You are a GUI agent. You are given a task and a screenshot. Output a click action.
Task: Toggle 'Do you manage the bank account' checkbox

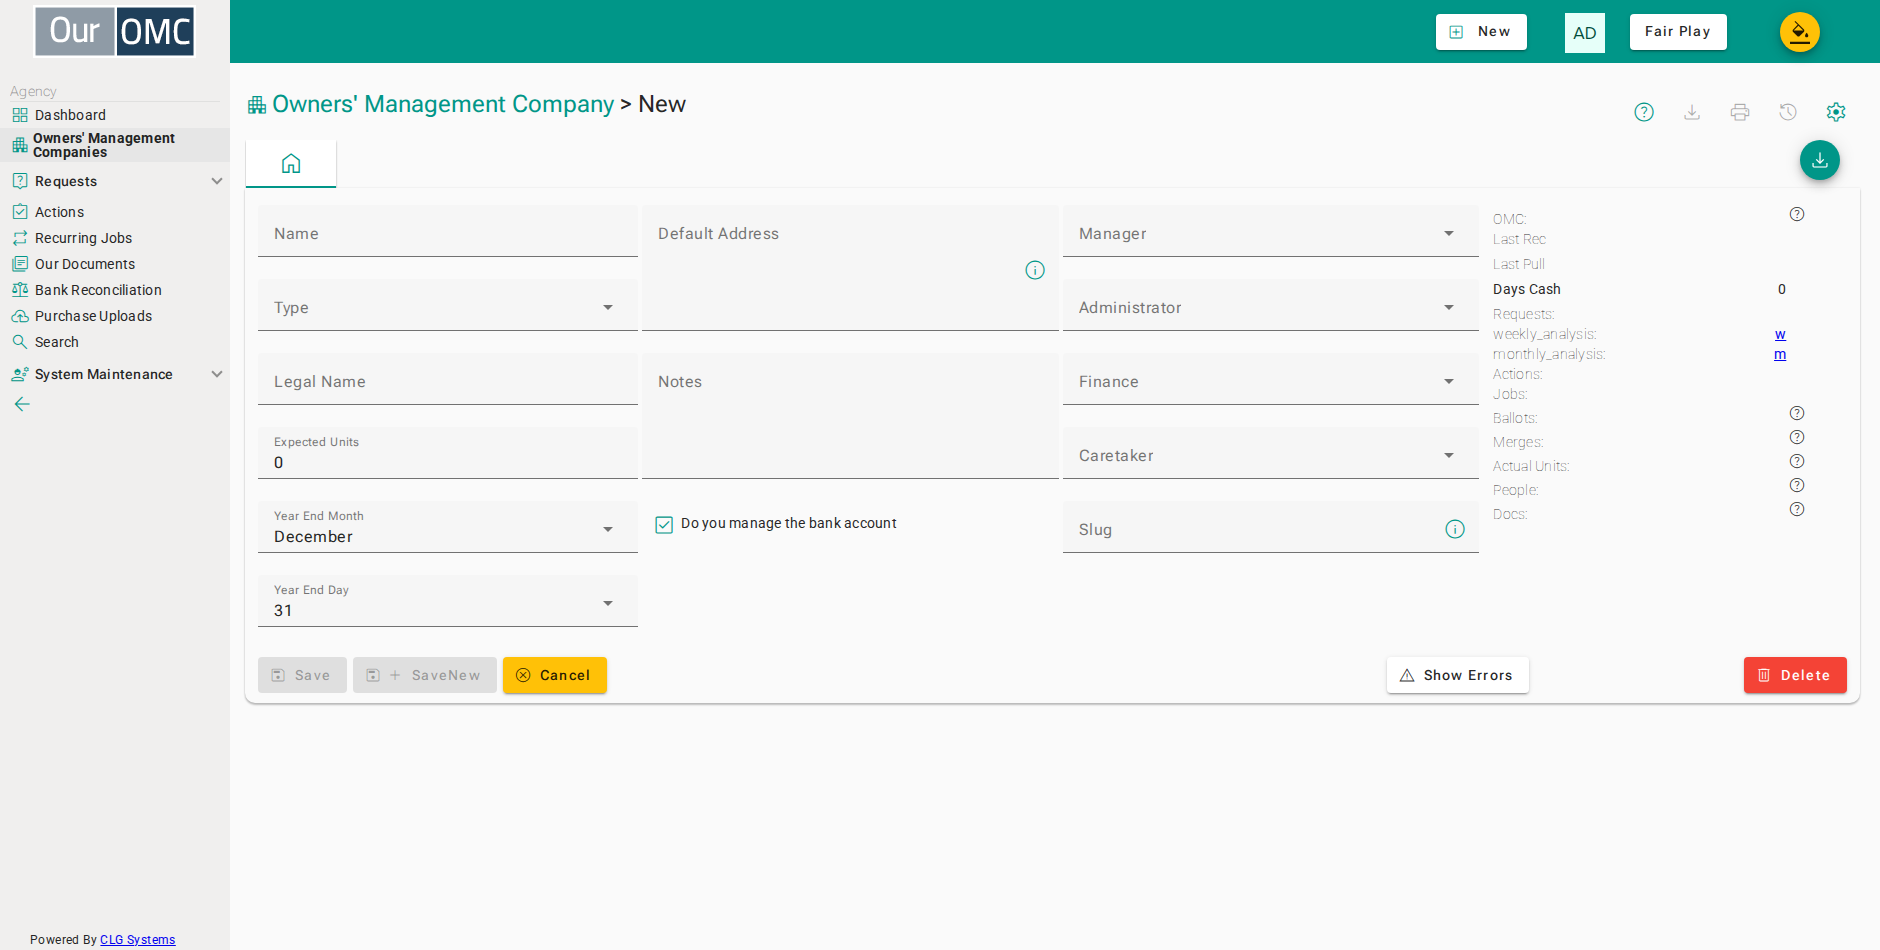664,524
